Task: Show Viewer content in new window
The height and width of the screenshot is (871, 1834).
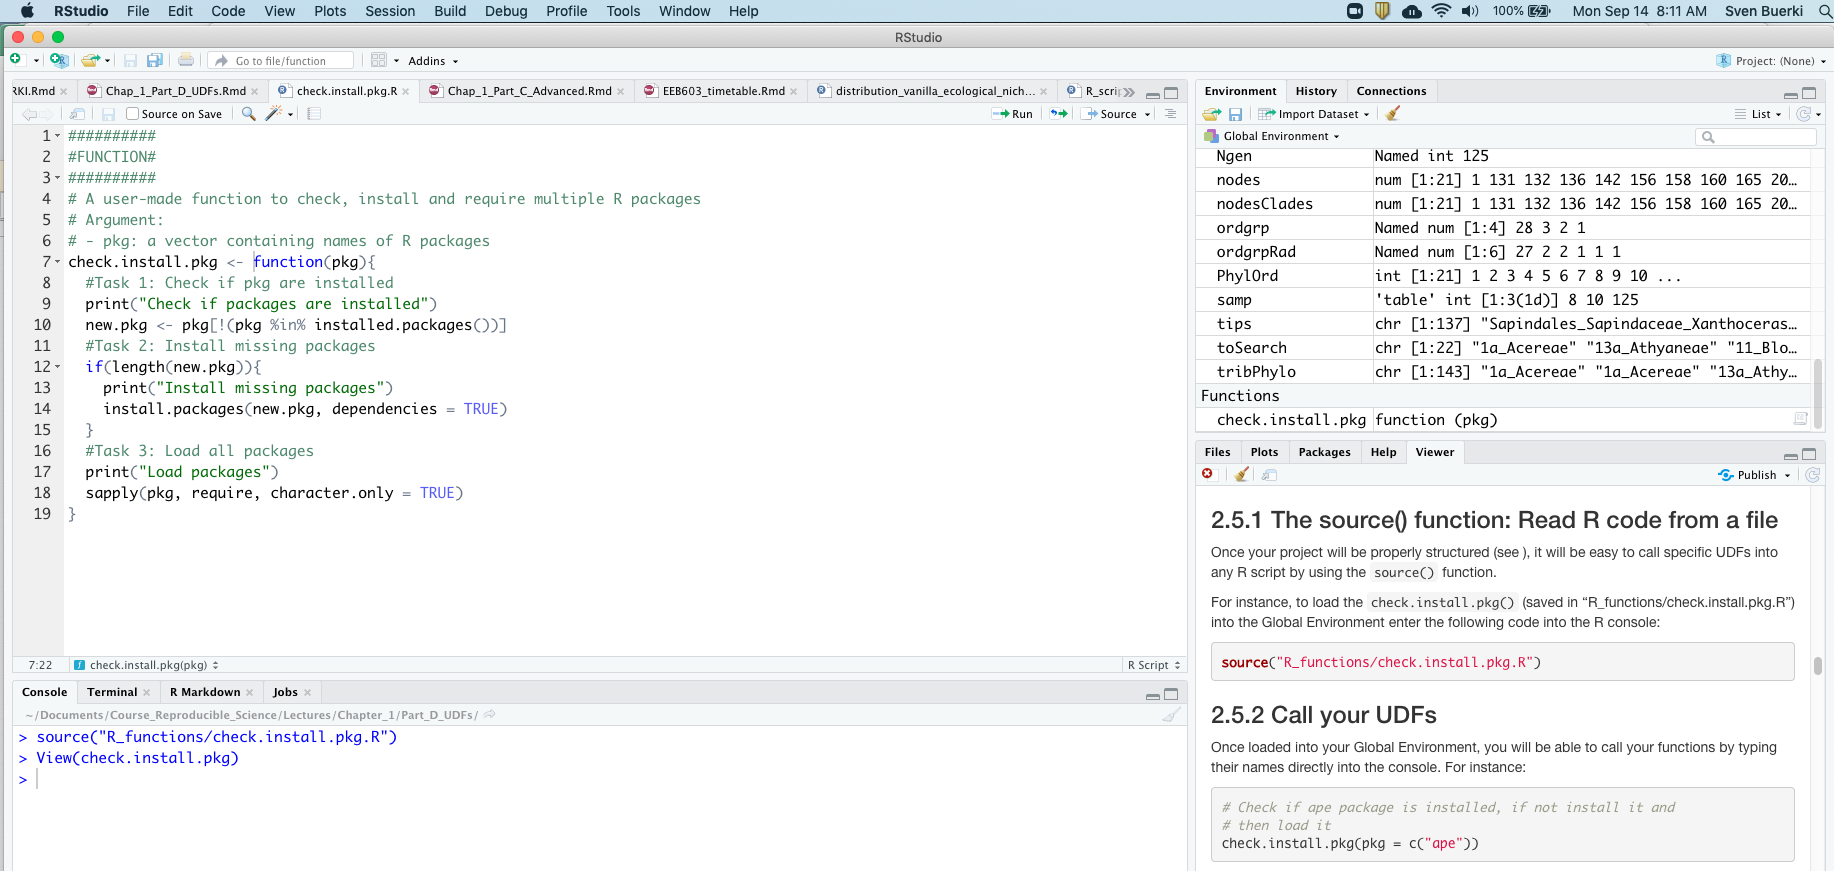Action: (1269, 475)
